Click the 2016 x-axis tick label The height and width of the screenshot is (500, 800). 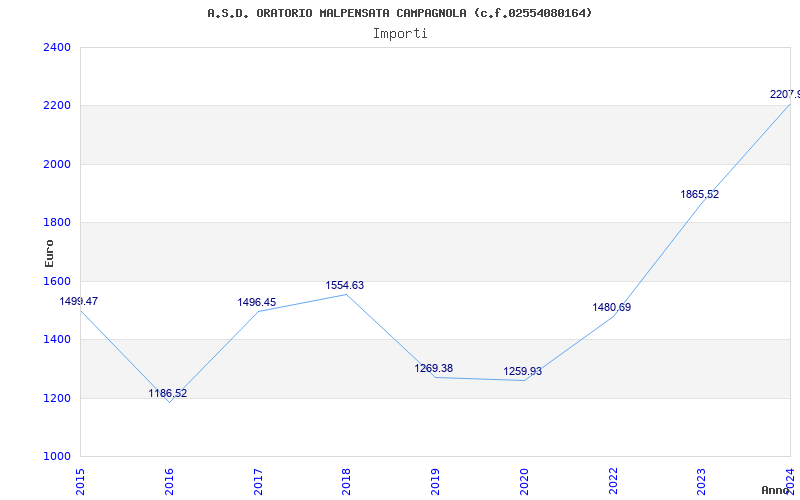pyautogui.click(x=169, y=482)
